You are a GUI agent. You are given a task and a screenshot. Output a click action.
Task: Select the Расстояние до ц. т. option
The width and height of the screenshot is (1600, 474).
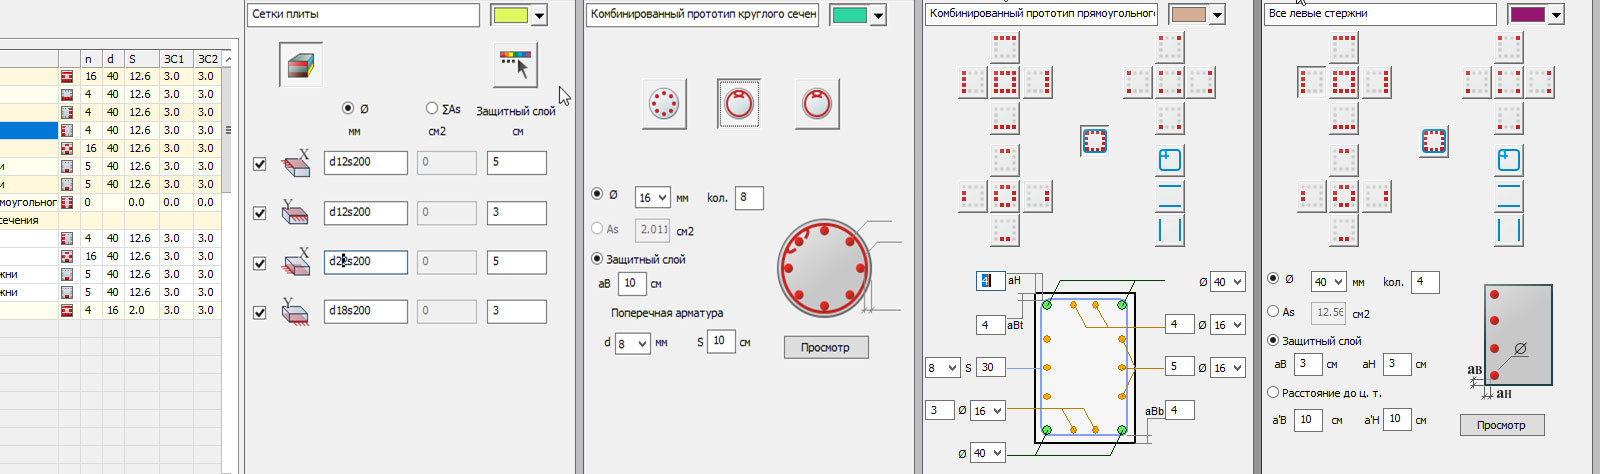[x=1273, y=393]
